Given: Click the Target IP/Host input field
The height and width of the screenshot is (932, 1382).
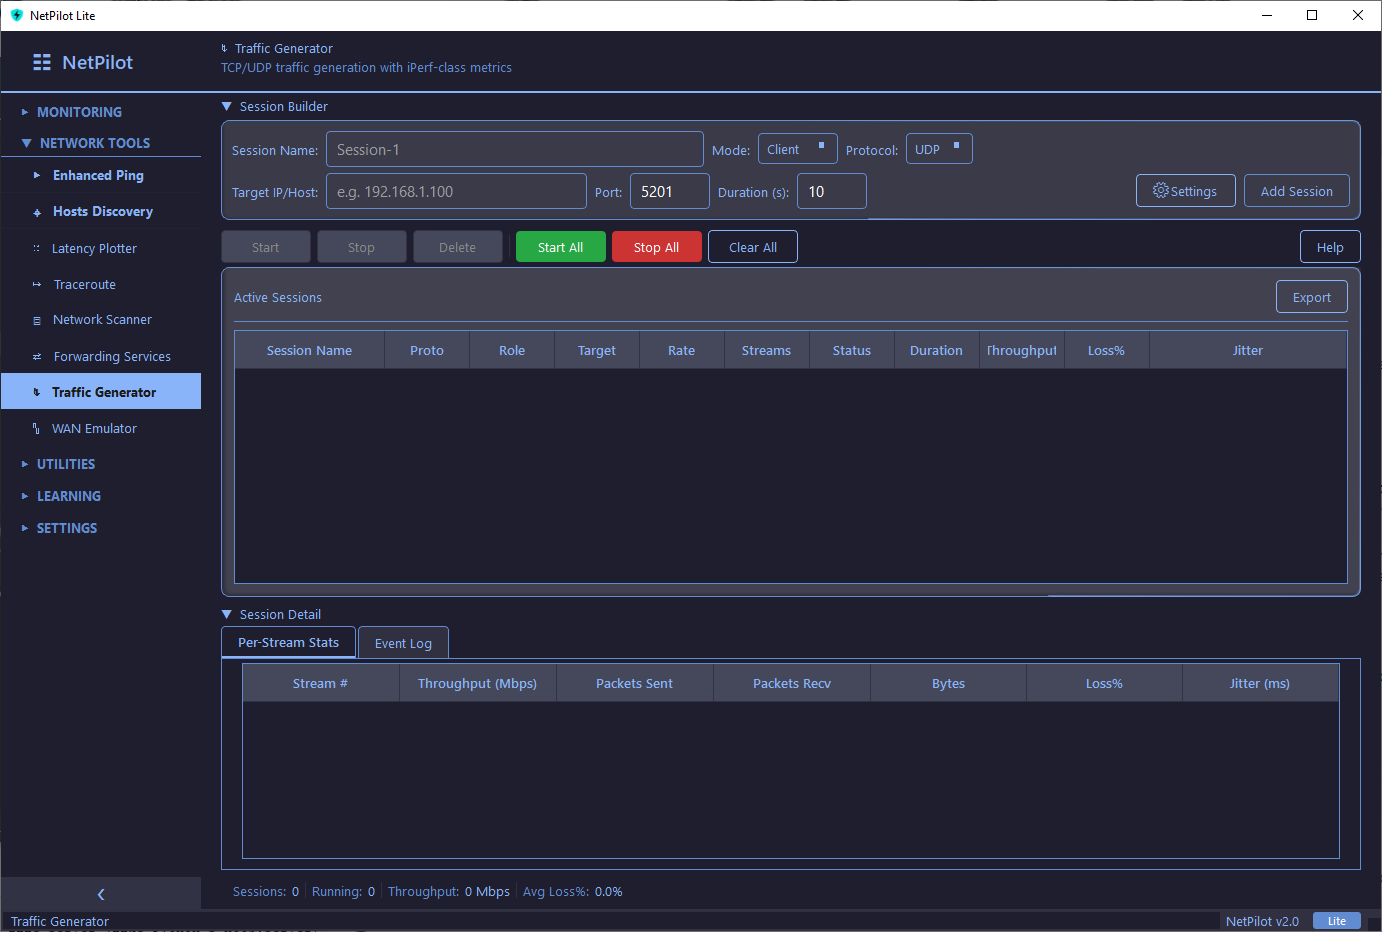Looking at the screenshot, I should point(456,191).
